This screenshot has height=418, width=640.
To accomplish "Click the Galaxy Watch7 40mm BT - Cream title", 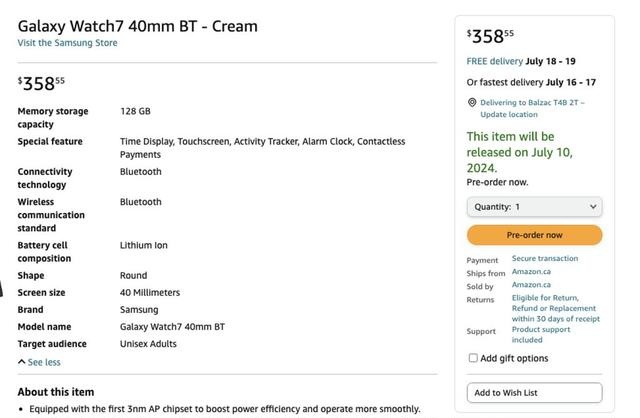I will (x=137, y=26).
